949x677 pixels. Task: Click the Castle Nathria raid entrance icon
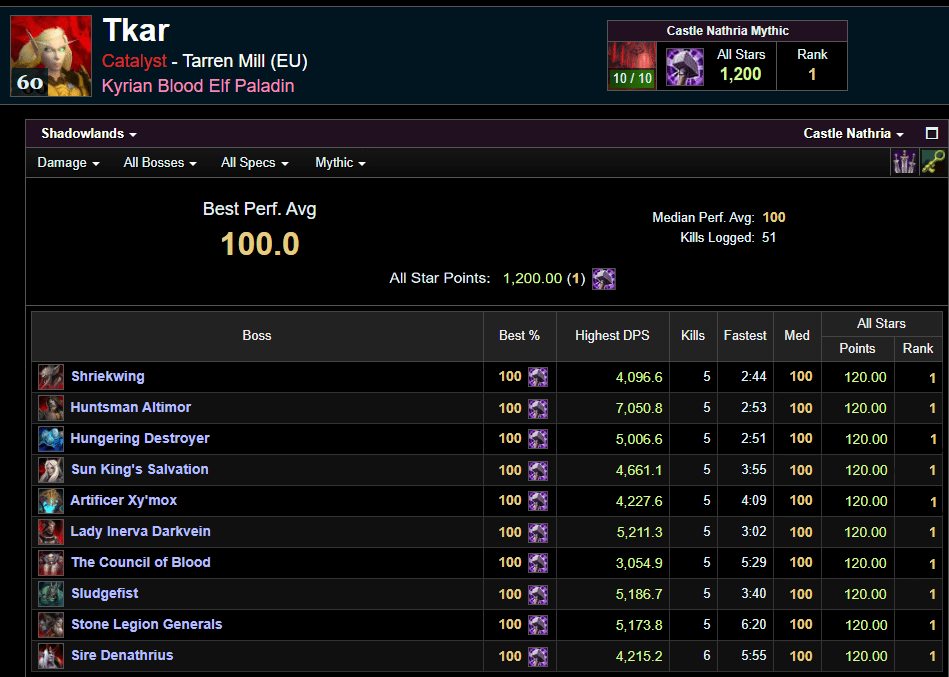tap(631, 60)
